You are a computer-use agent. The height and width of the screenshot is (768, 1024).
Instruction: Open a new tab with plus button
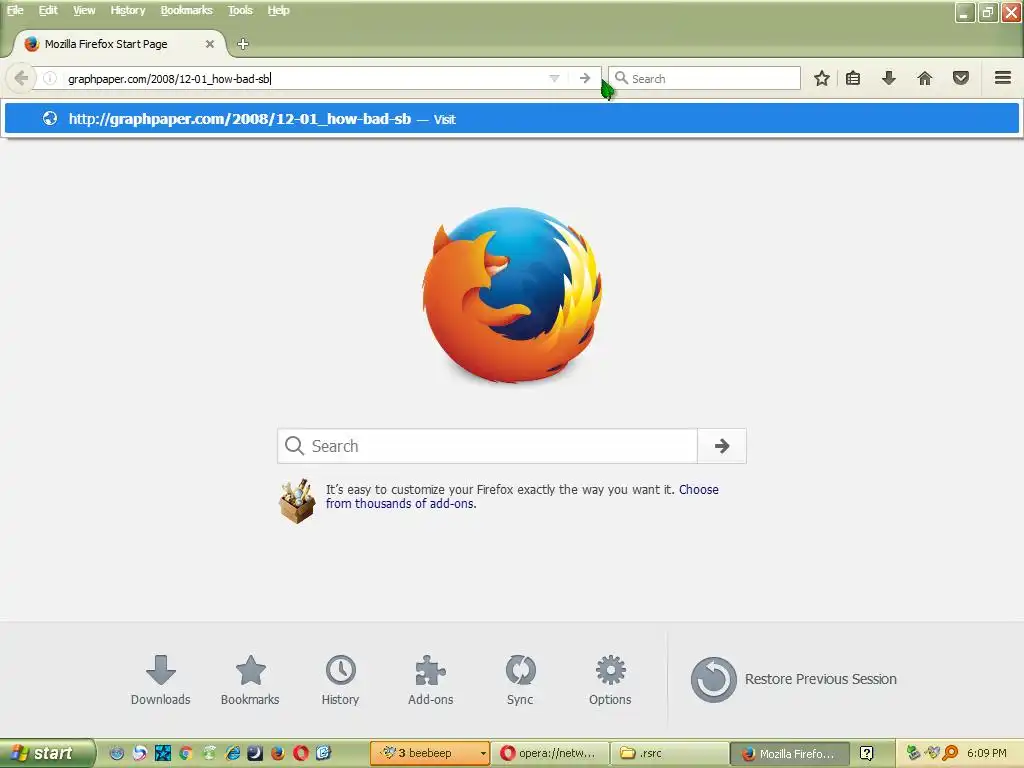pos(243,44)
